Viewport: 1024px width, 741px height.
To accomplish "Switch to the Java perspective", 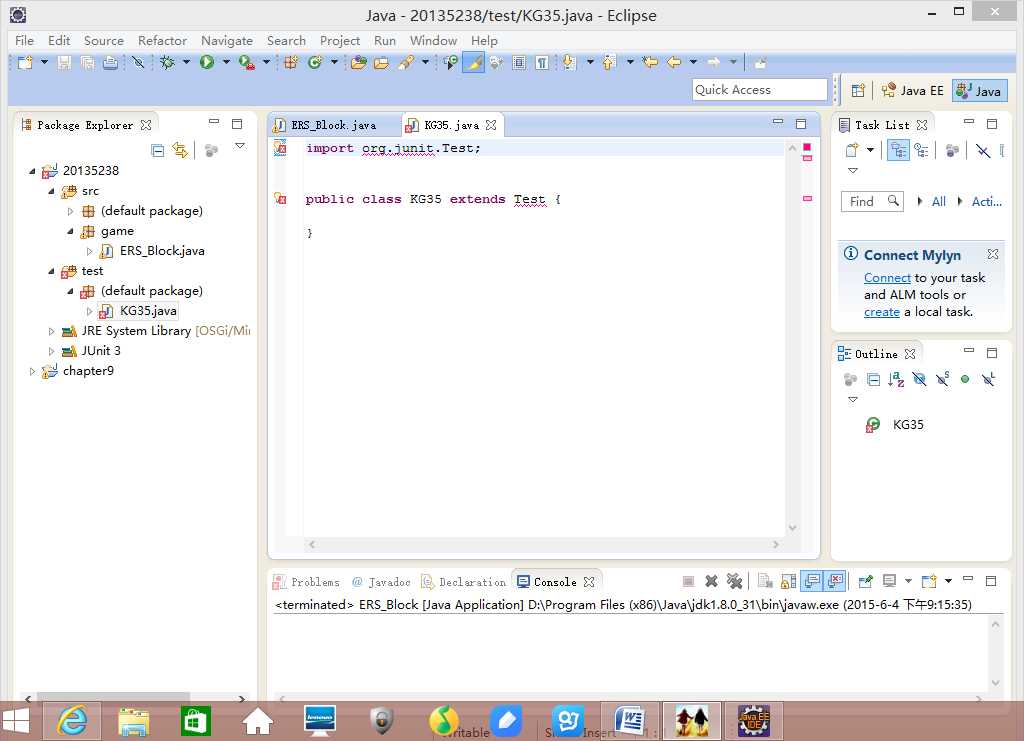I will pos(979,91).
